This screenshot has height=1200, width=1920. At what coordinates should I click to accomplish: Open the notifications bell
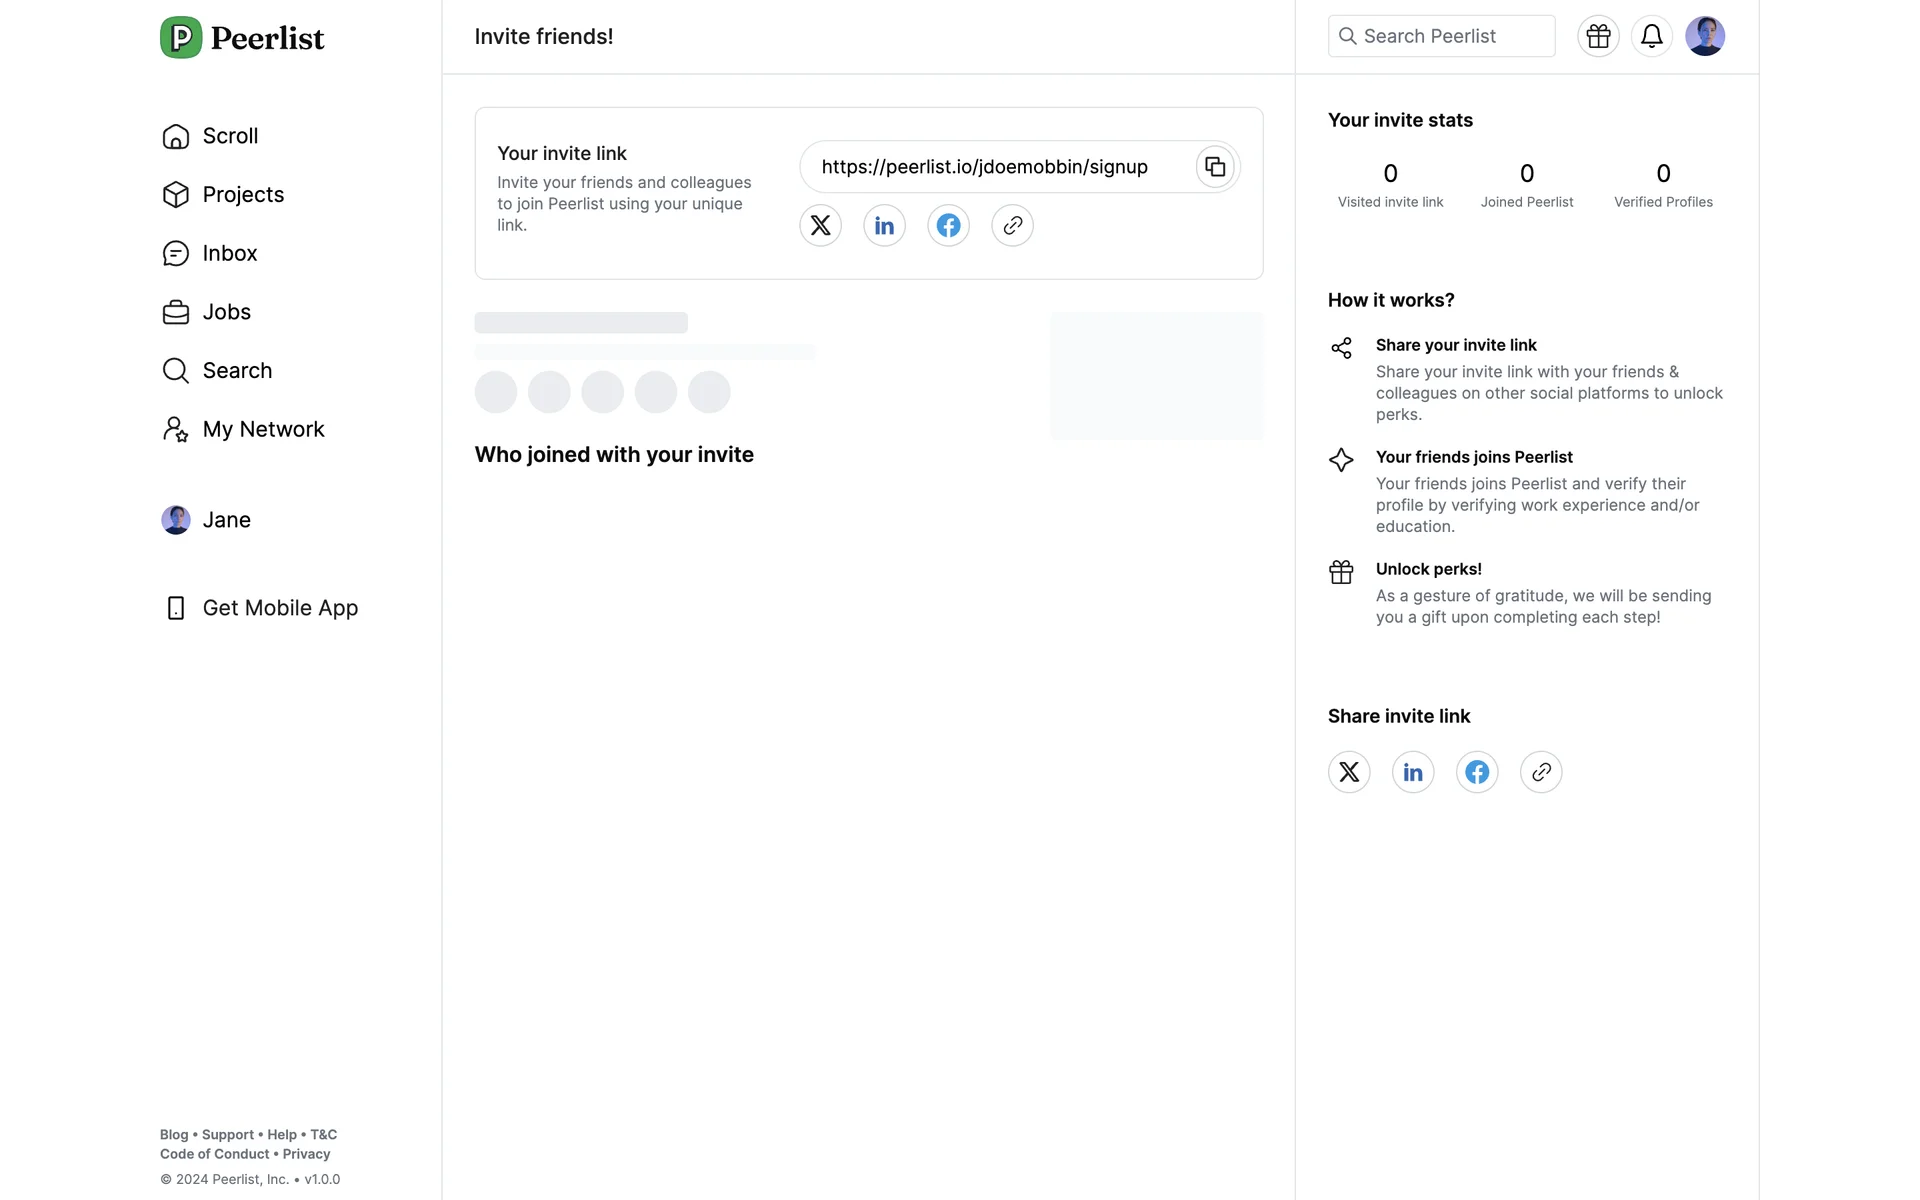tap(1651, 36)
